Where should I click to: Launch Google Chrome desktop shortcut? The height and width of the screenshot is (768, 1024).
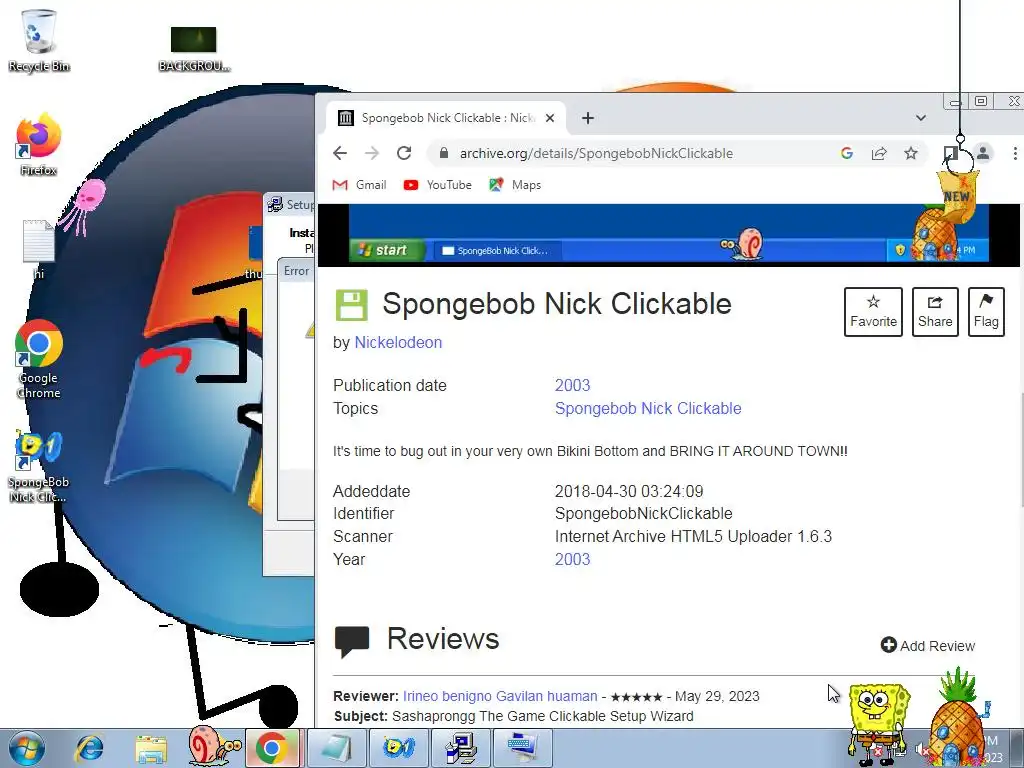[39, 359]
